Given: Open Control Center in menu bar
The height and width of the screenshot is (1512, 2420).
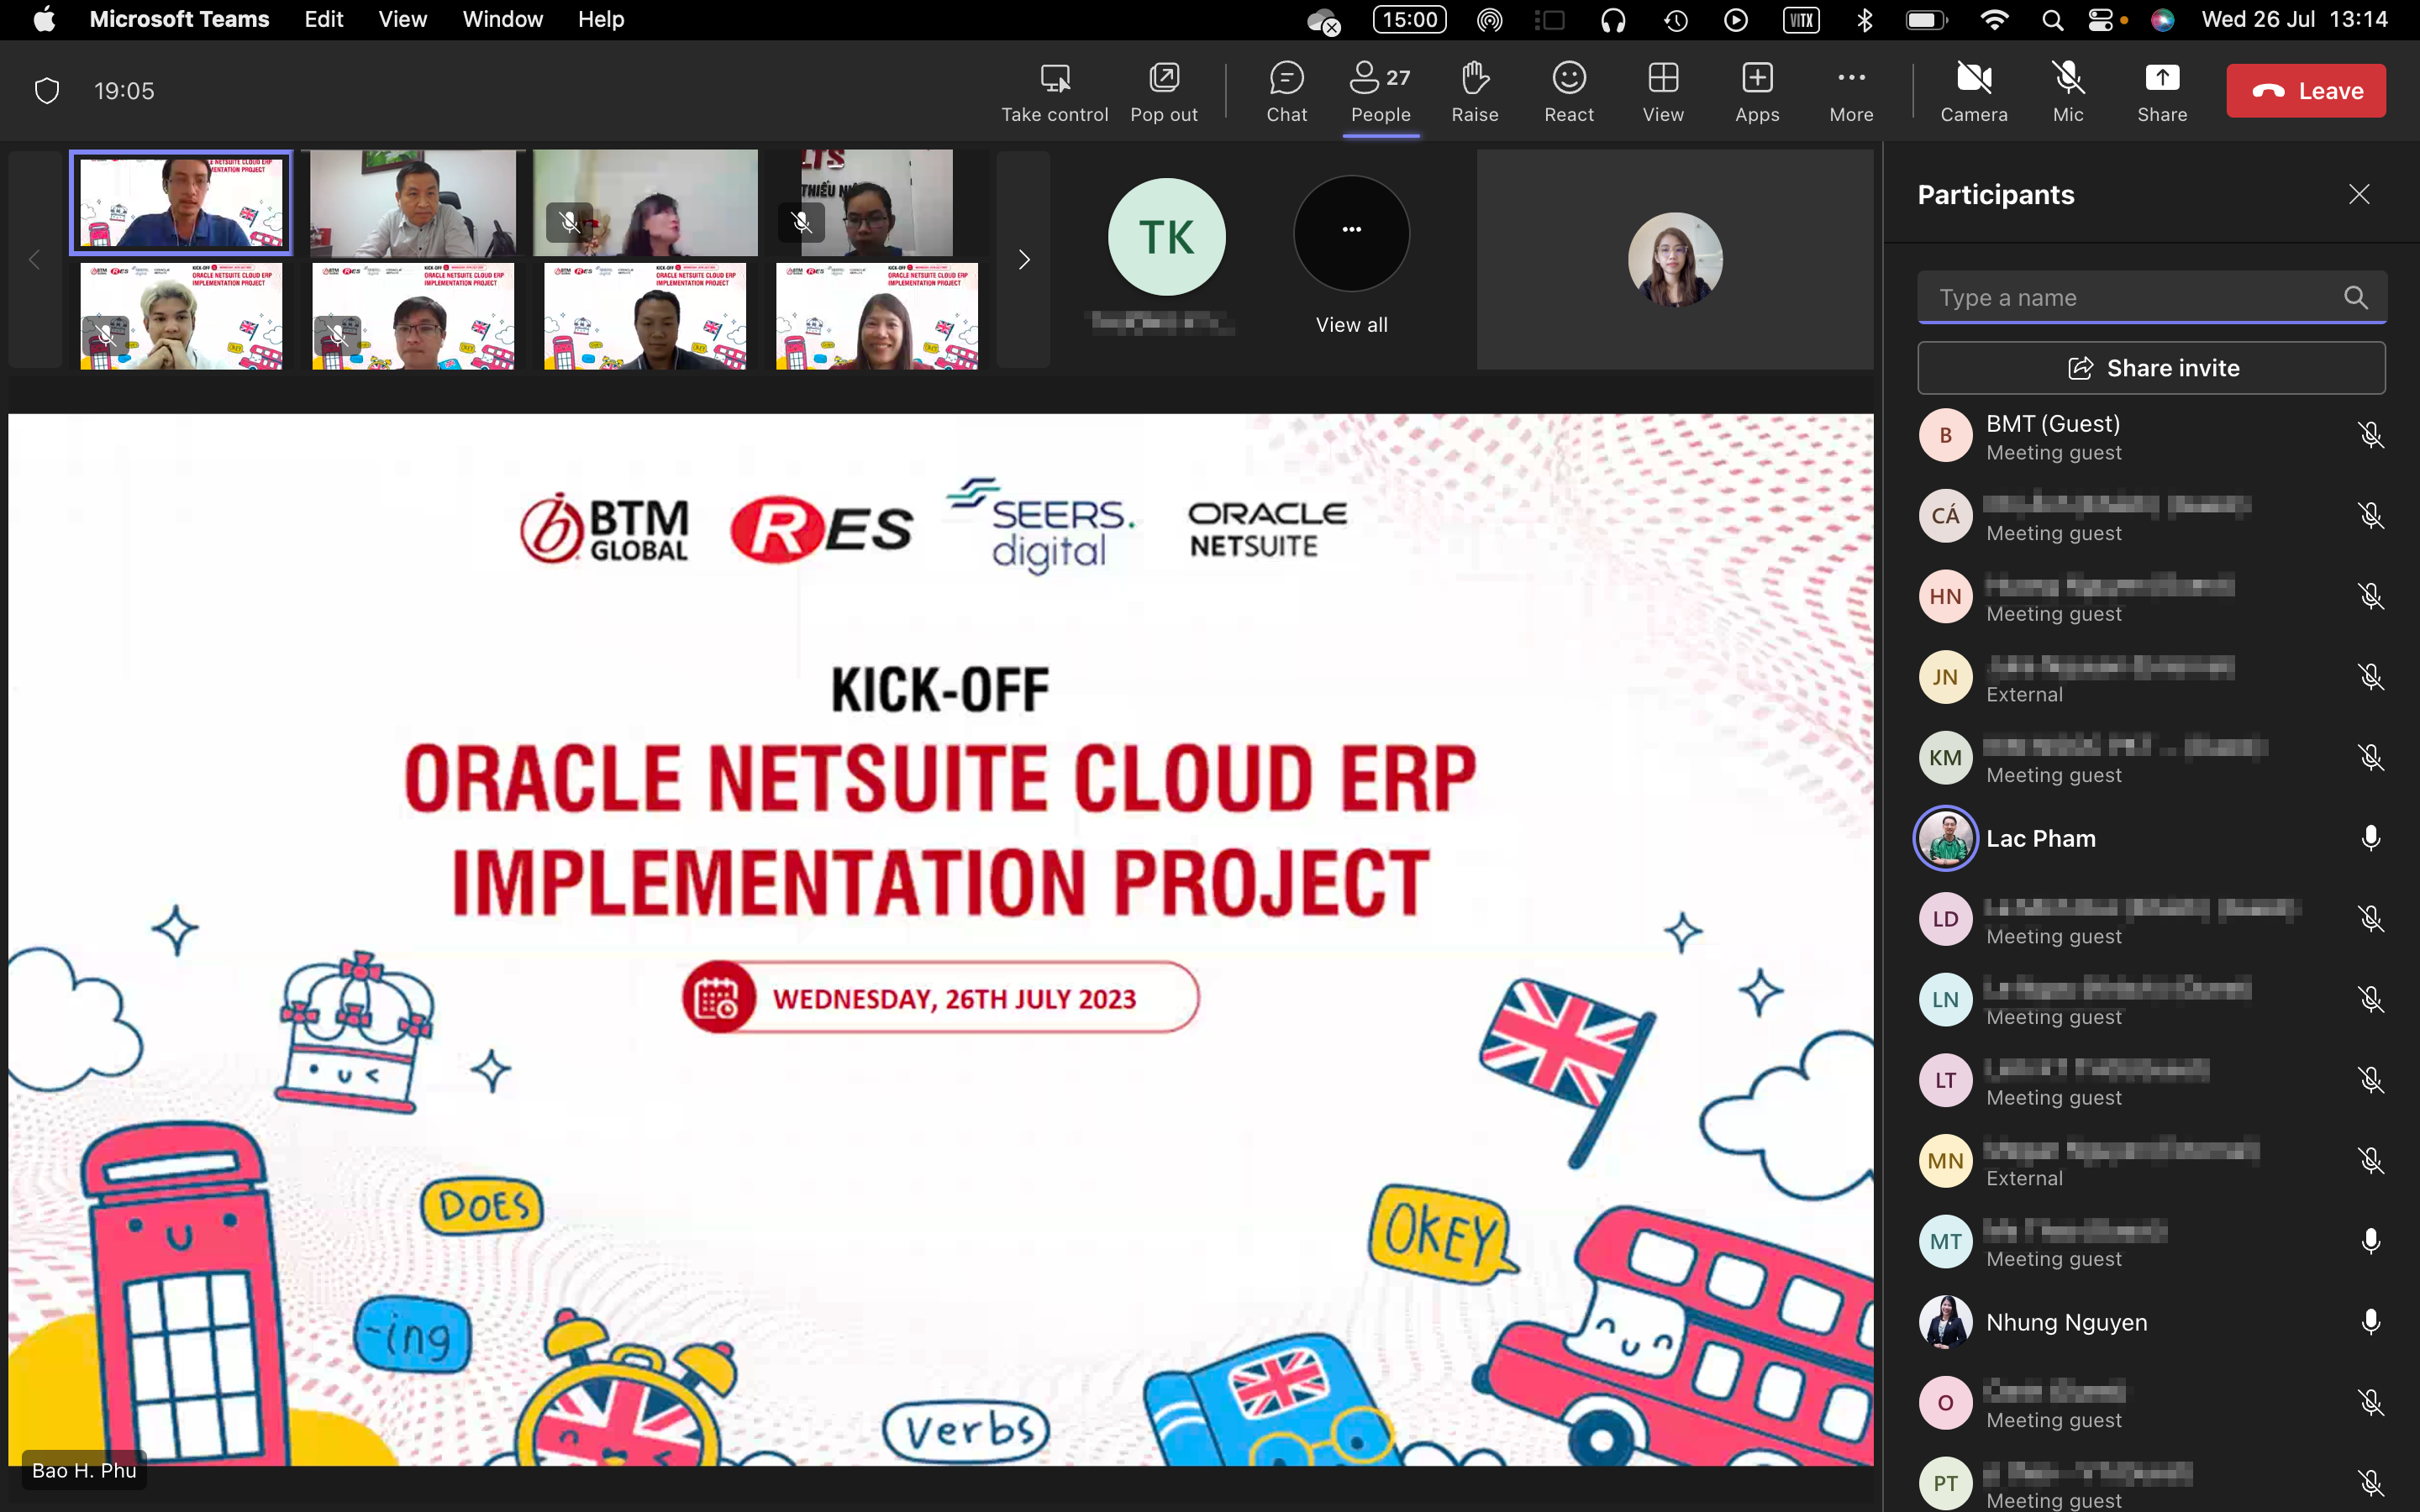Looking at the screenshot, I should point(2102,20).
